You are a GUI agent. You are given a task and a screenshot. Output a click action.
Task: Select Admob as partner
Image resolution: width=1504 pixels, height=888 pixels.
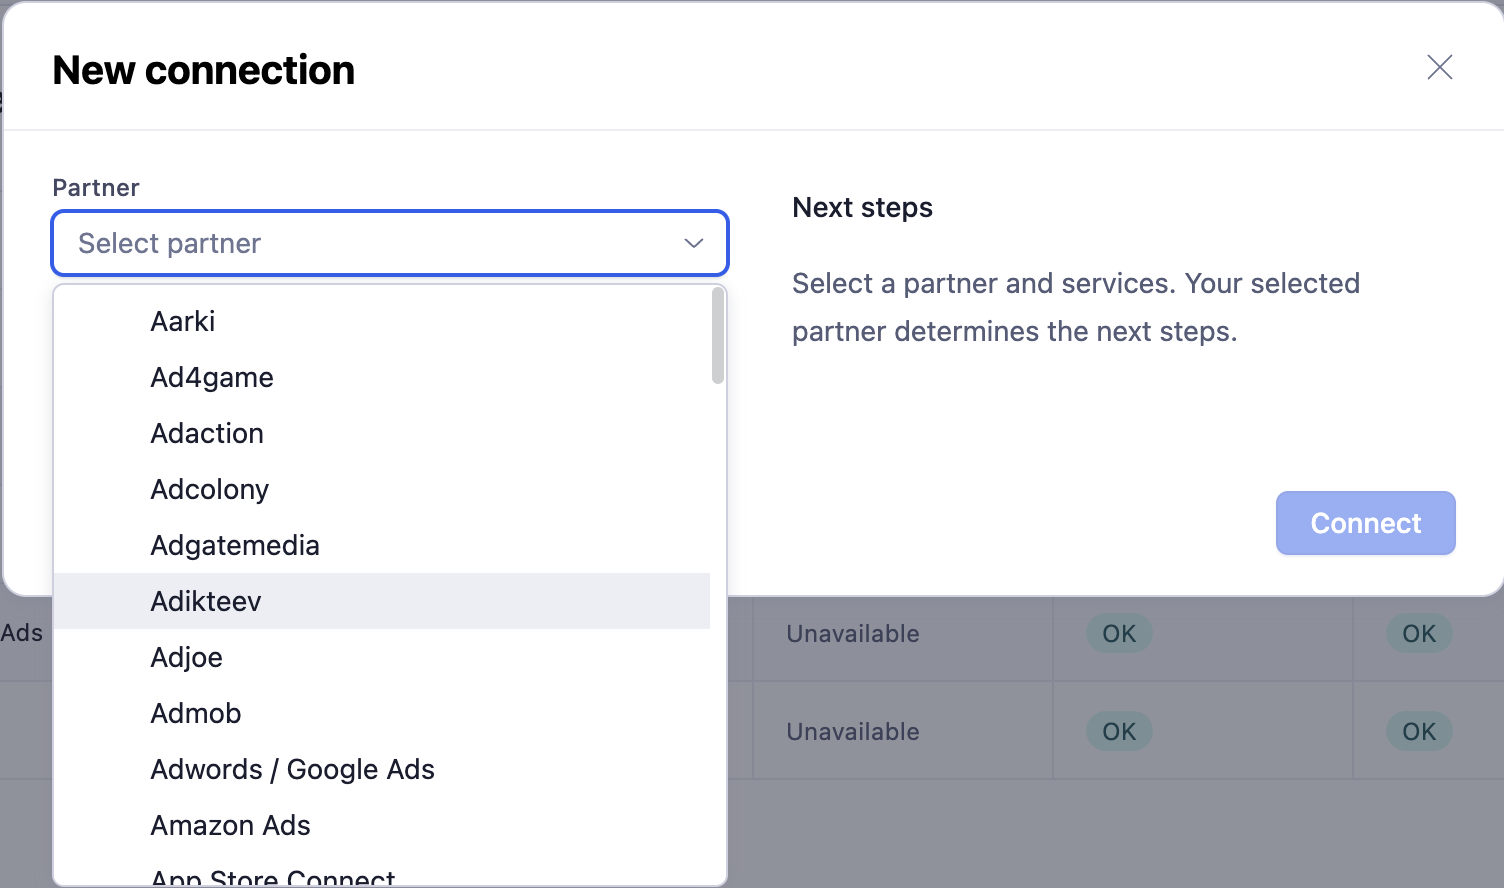coord(196,713)
